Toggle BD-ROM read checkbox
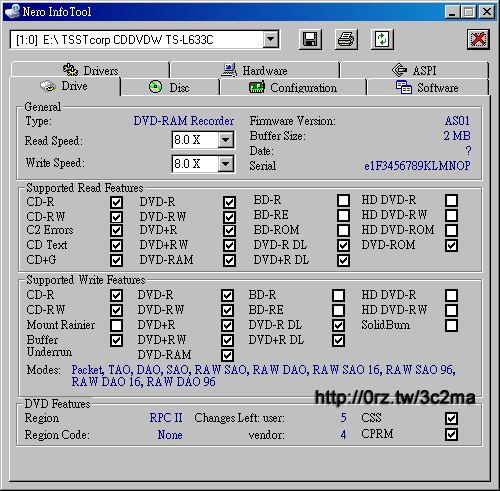 coord(343,230)
